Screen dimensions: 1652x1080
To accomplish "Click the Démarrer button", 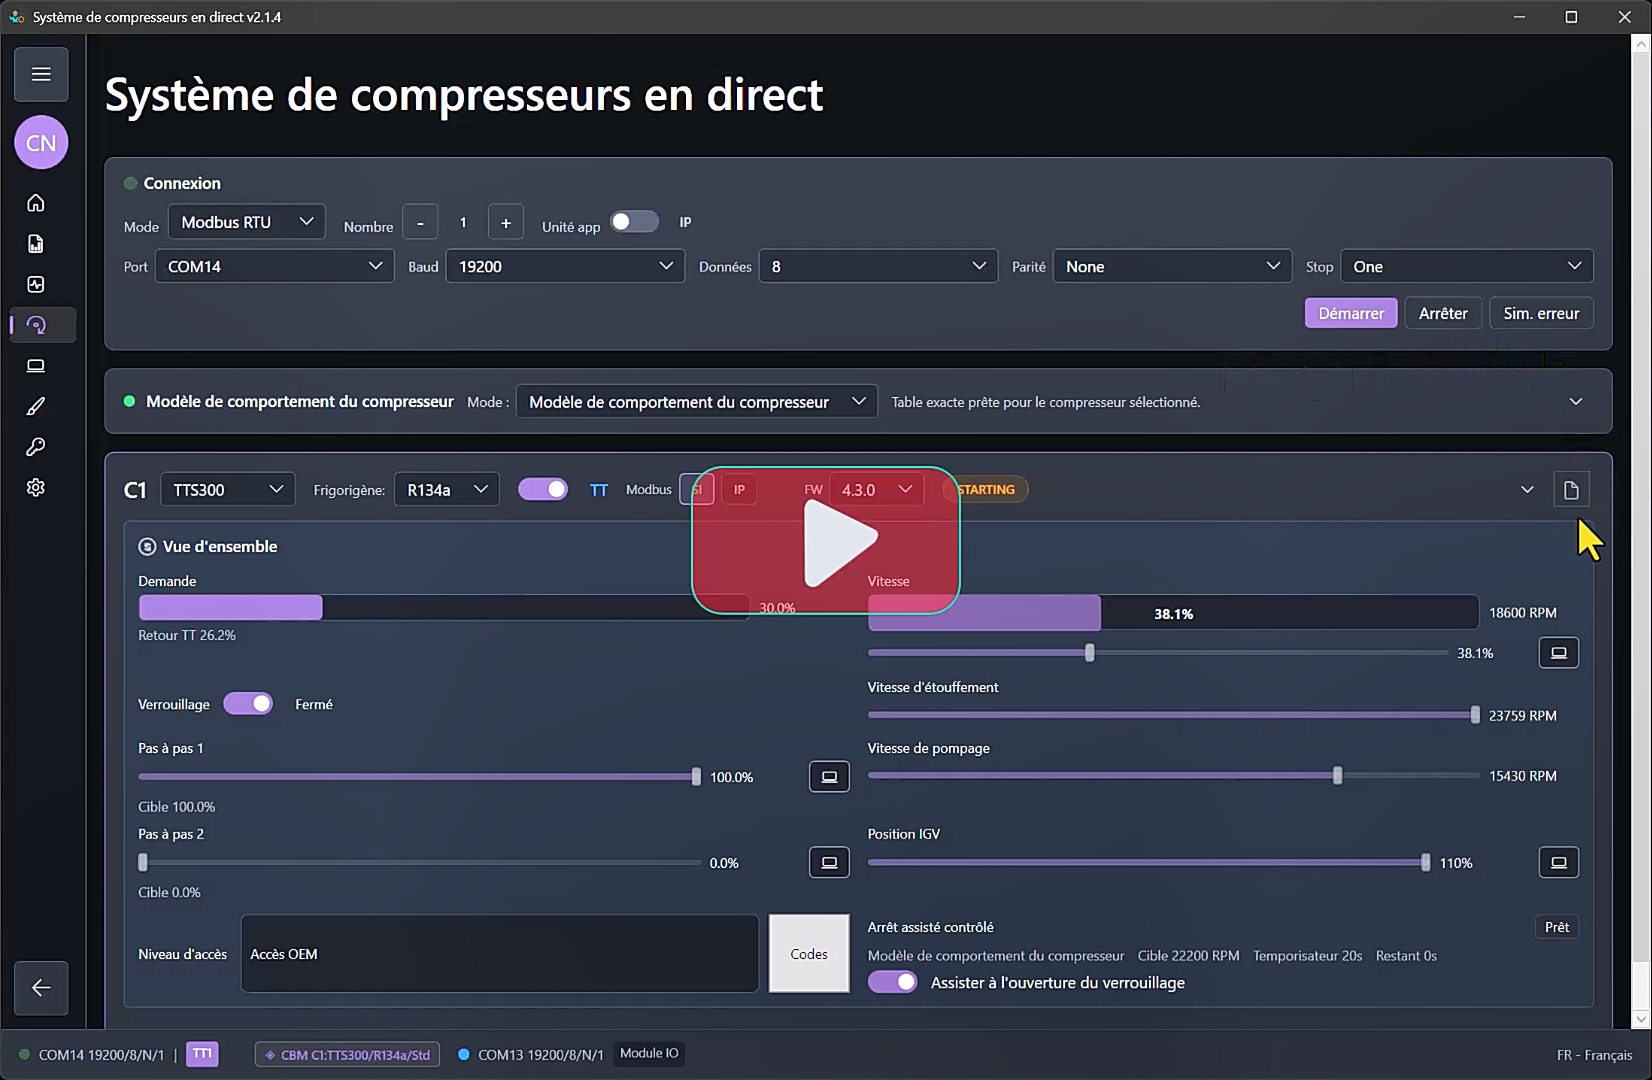I will coord(1351,313).
